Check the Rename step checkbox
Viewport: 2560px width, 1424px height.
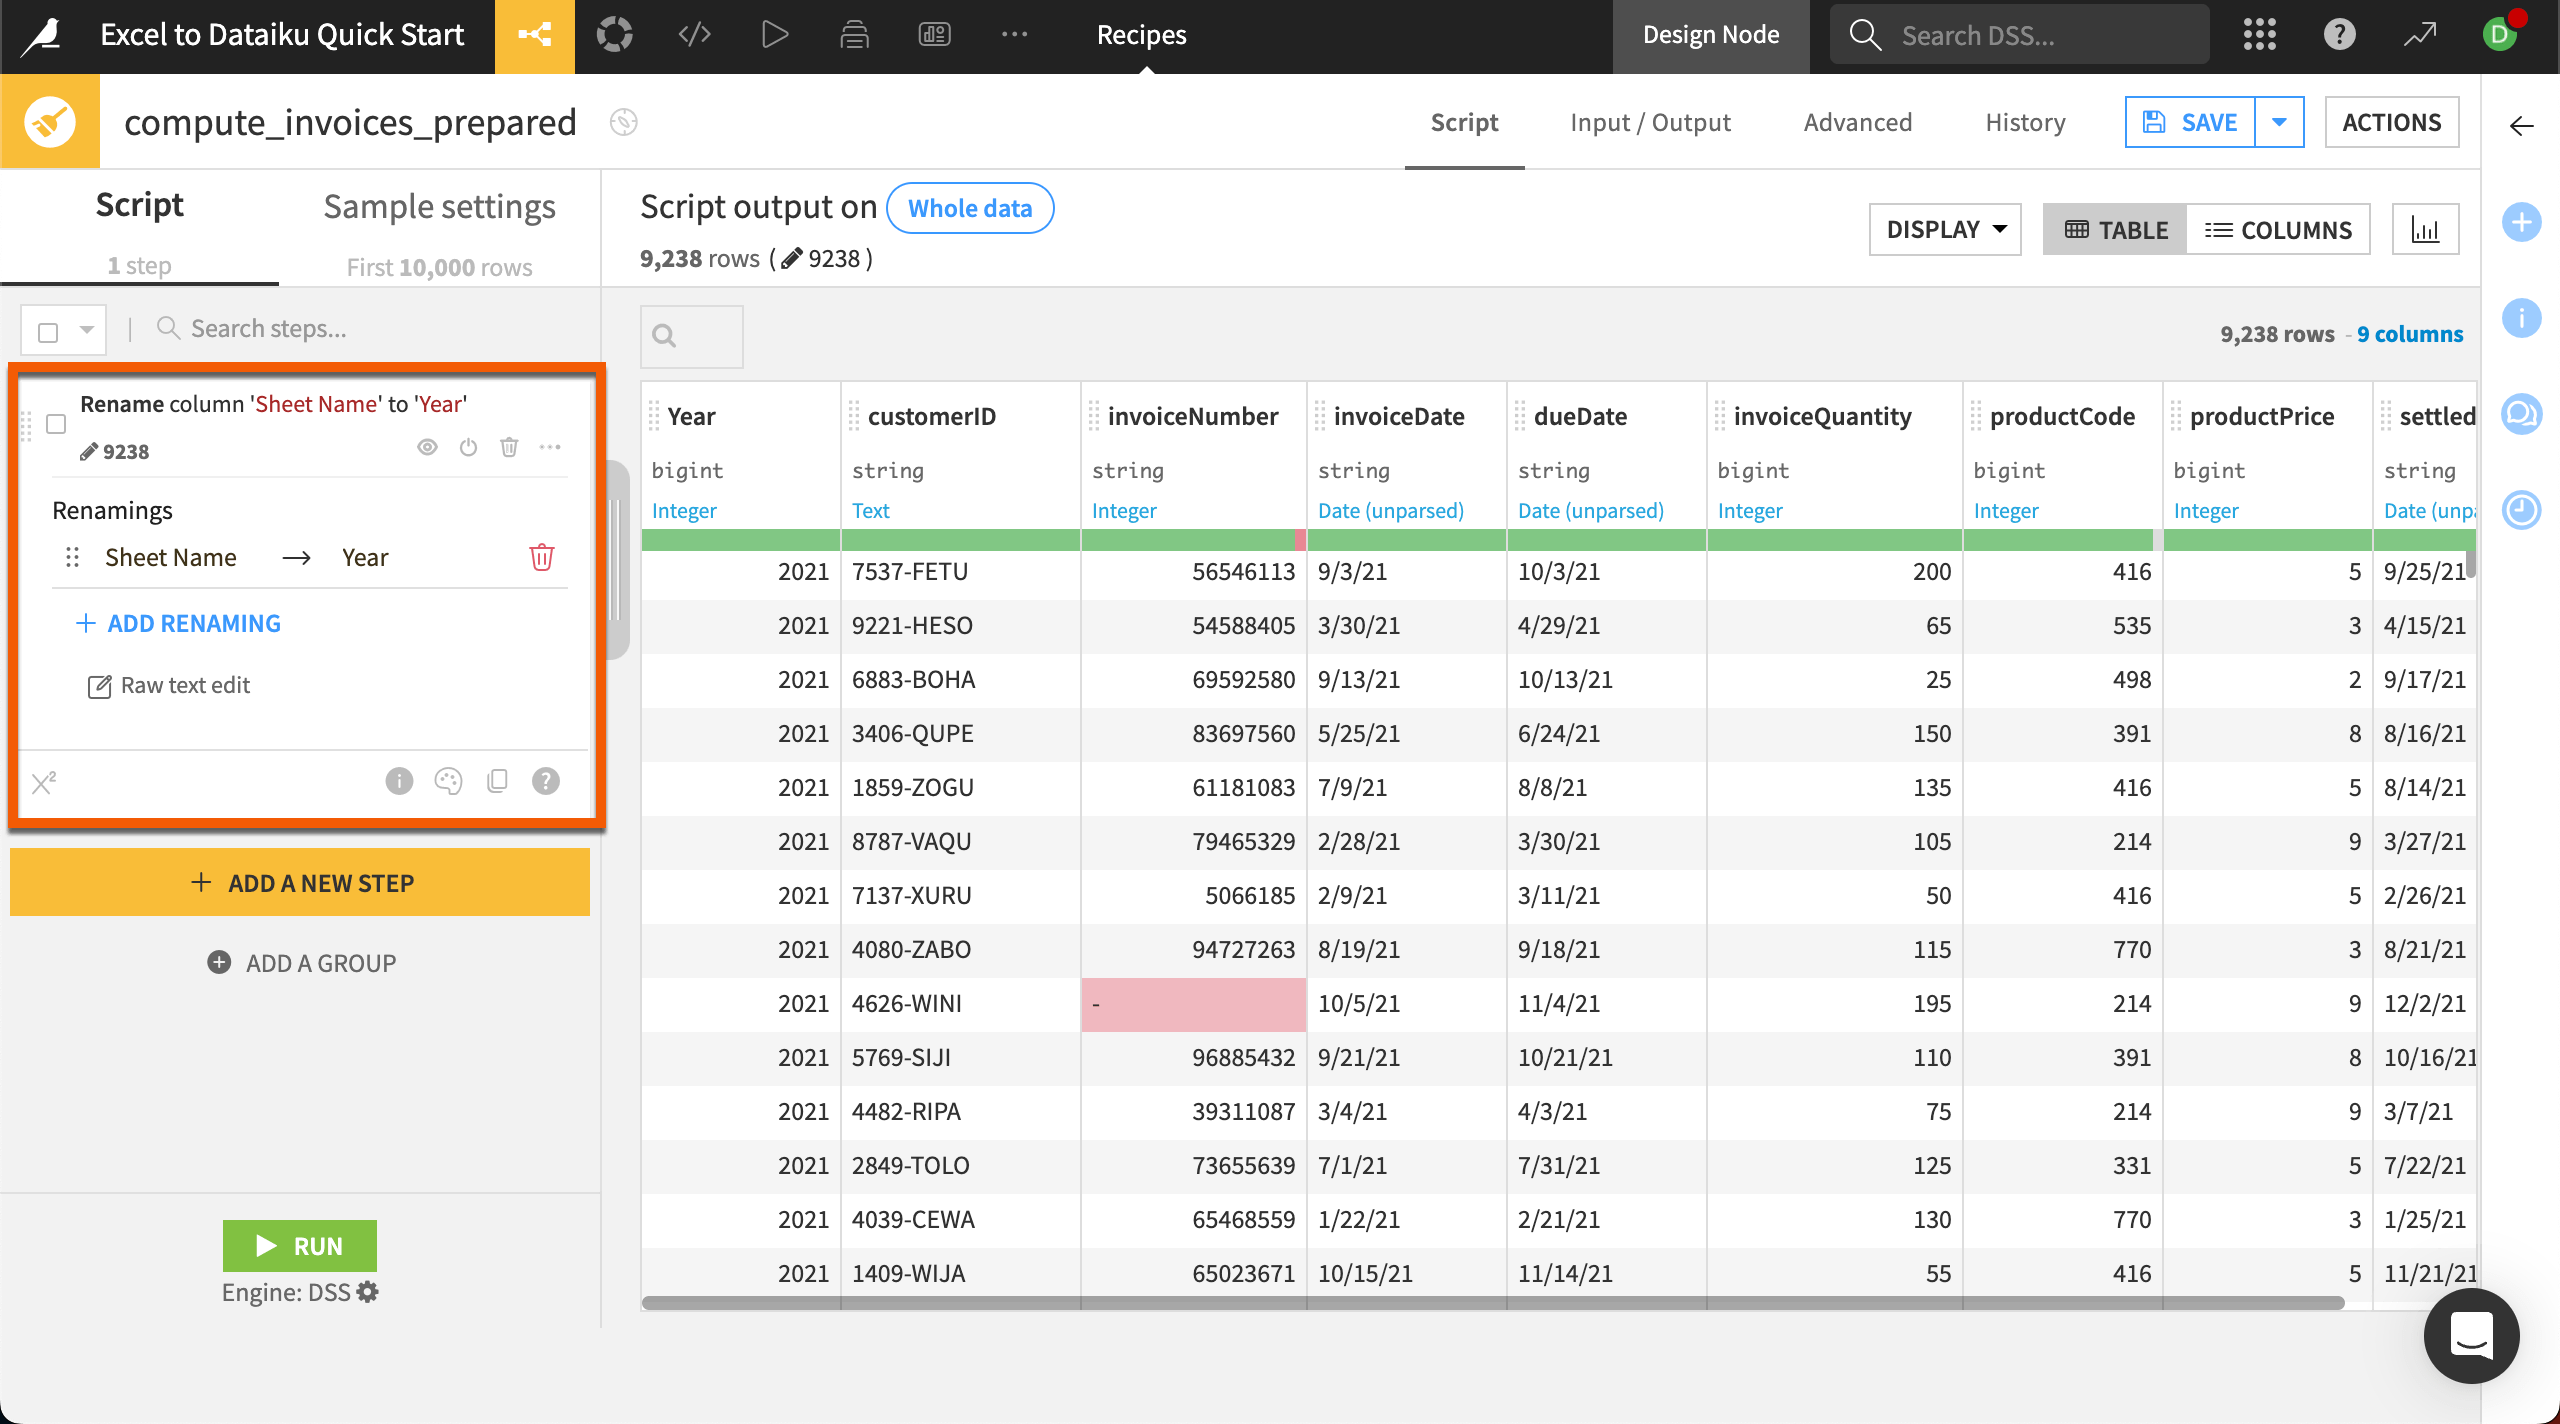coord(56,424)
